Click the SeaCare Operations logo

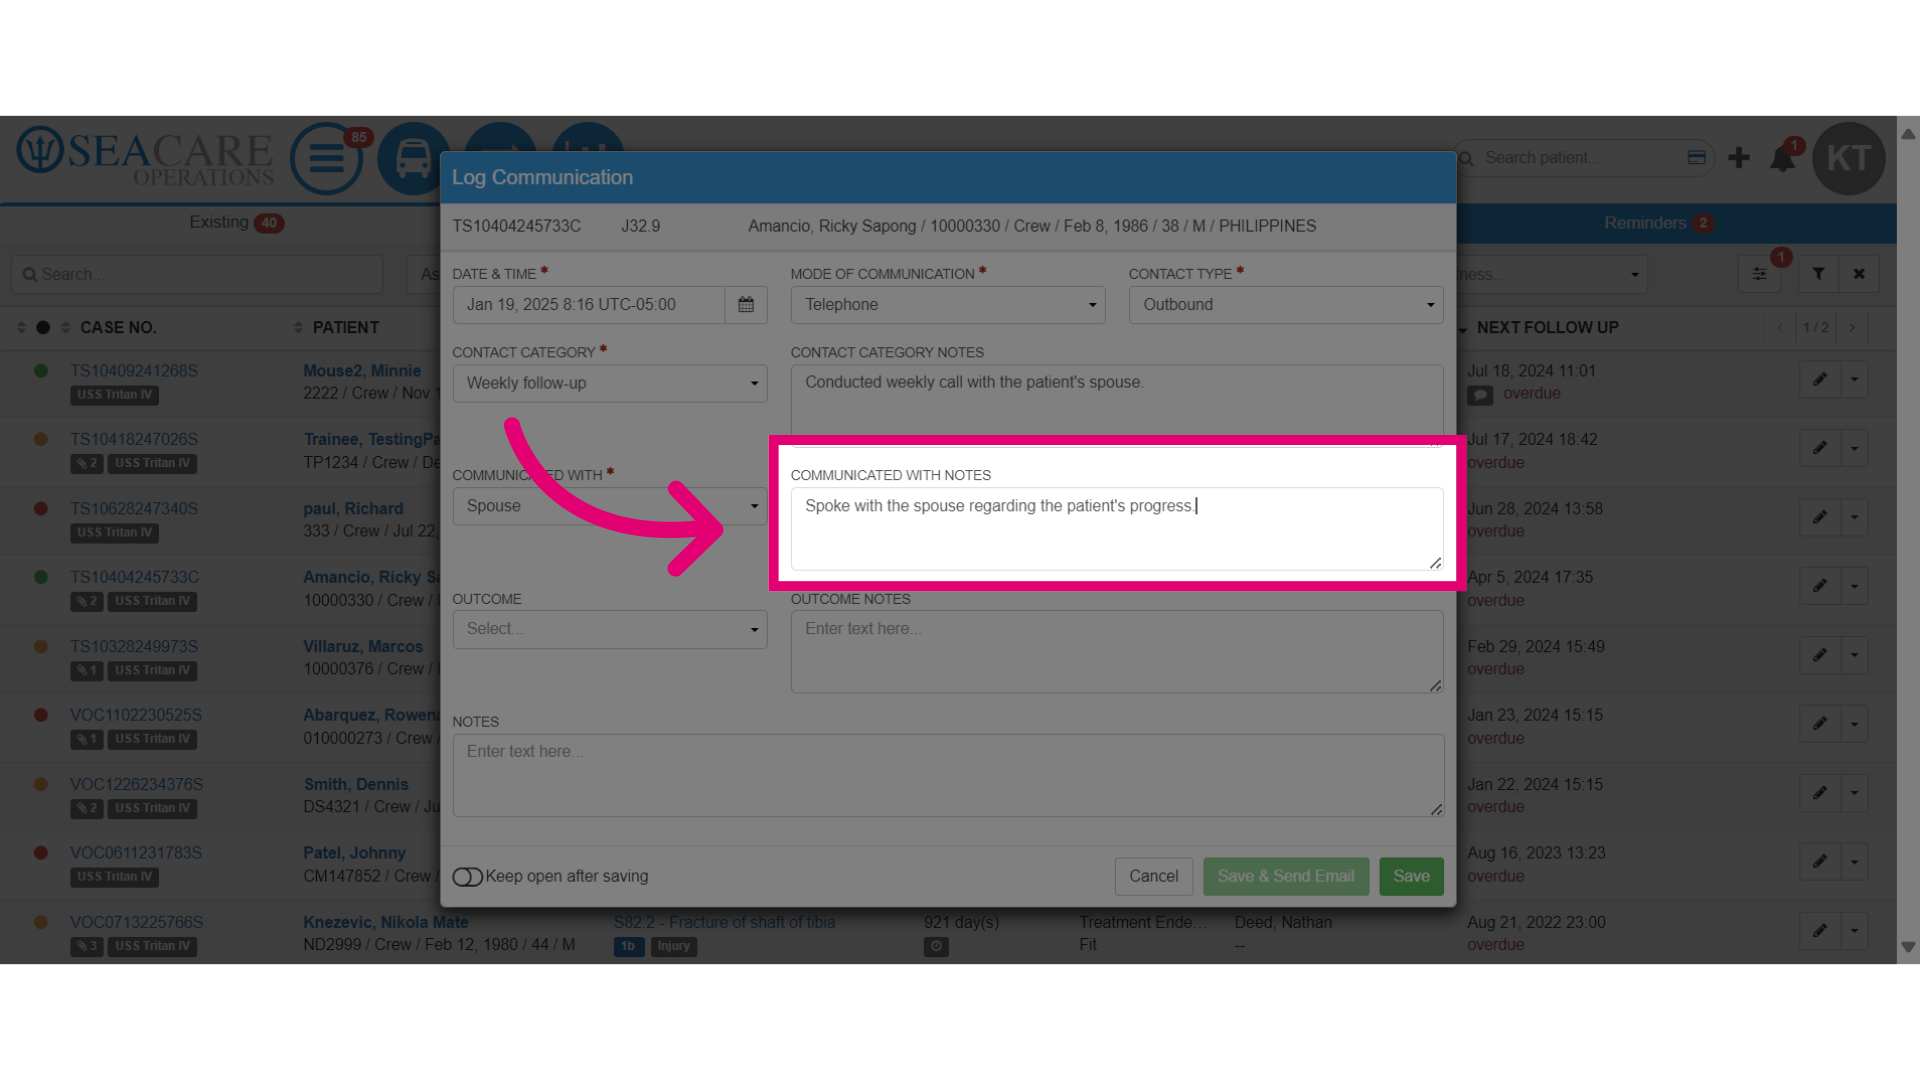tap(145, 158)
